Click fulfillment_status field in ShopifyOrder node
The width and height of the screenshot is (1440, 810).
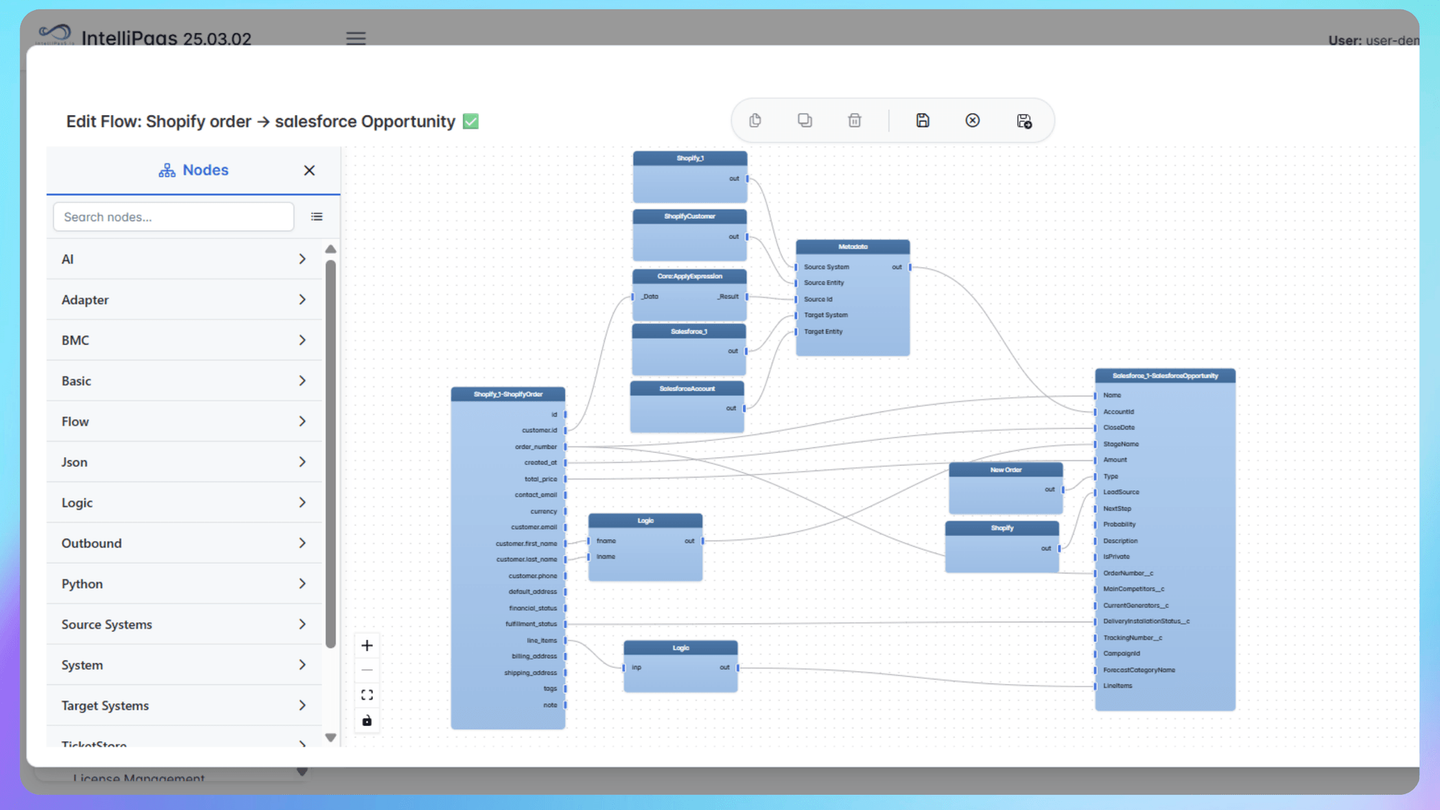point(531,624)
